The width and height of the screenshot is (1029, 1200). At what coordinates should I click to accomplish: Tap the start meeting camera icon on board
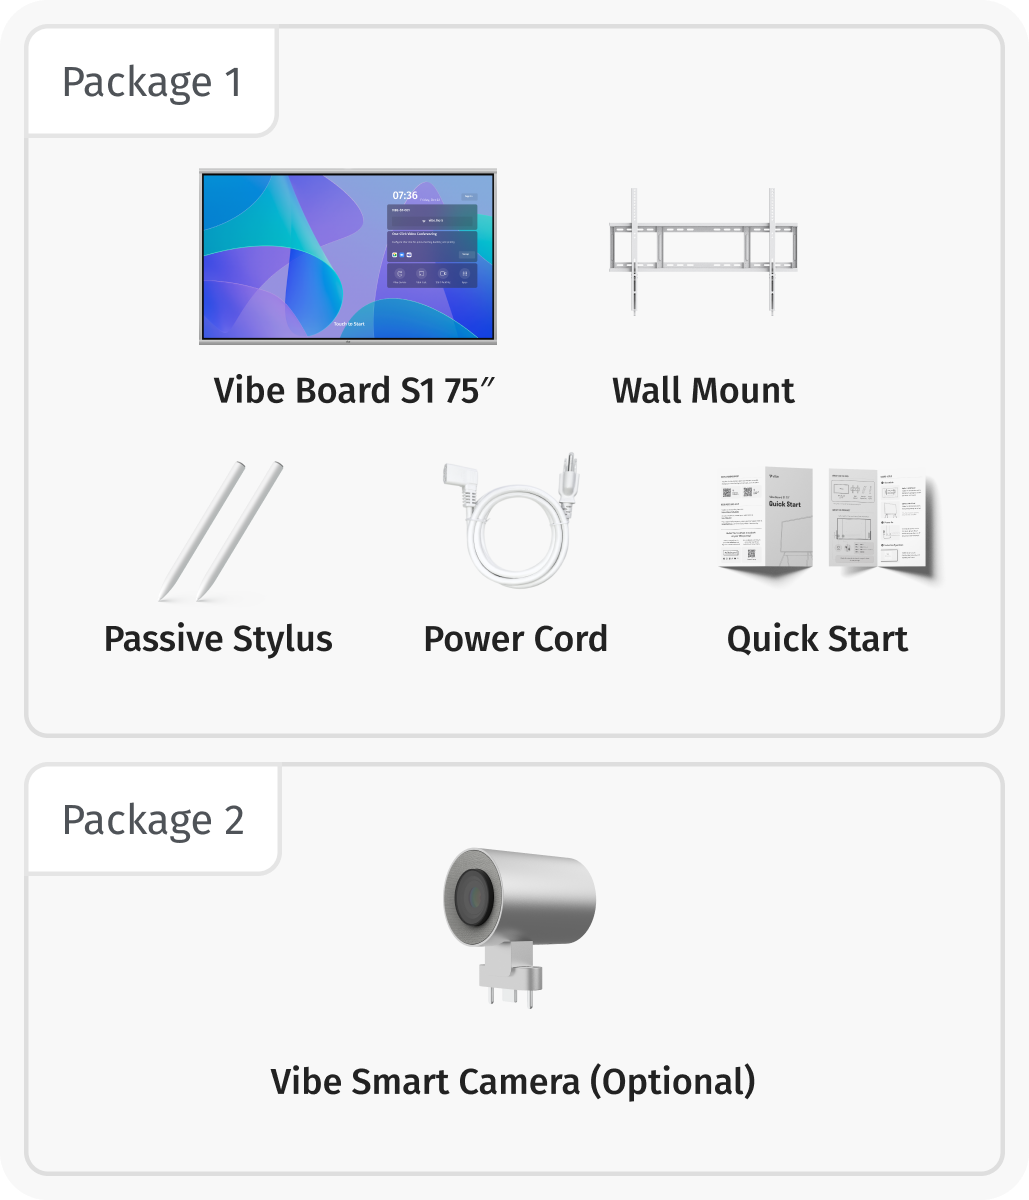[443, 274]
